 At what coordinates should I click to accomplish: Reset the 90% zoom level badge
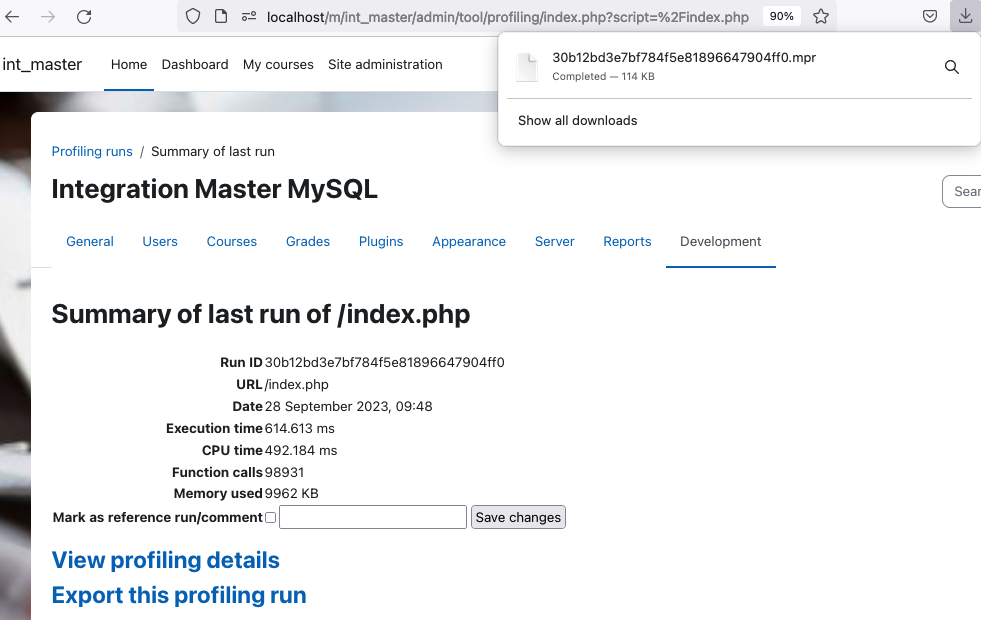(x=781, y=16)
